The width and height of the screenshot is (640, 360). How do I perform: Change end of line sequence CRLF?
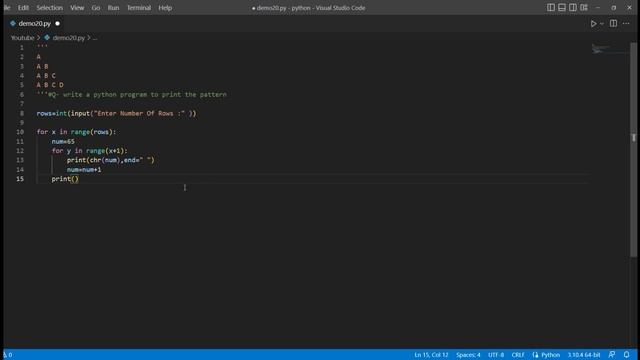pyautogui.click(x=518, y=355)
